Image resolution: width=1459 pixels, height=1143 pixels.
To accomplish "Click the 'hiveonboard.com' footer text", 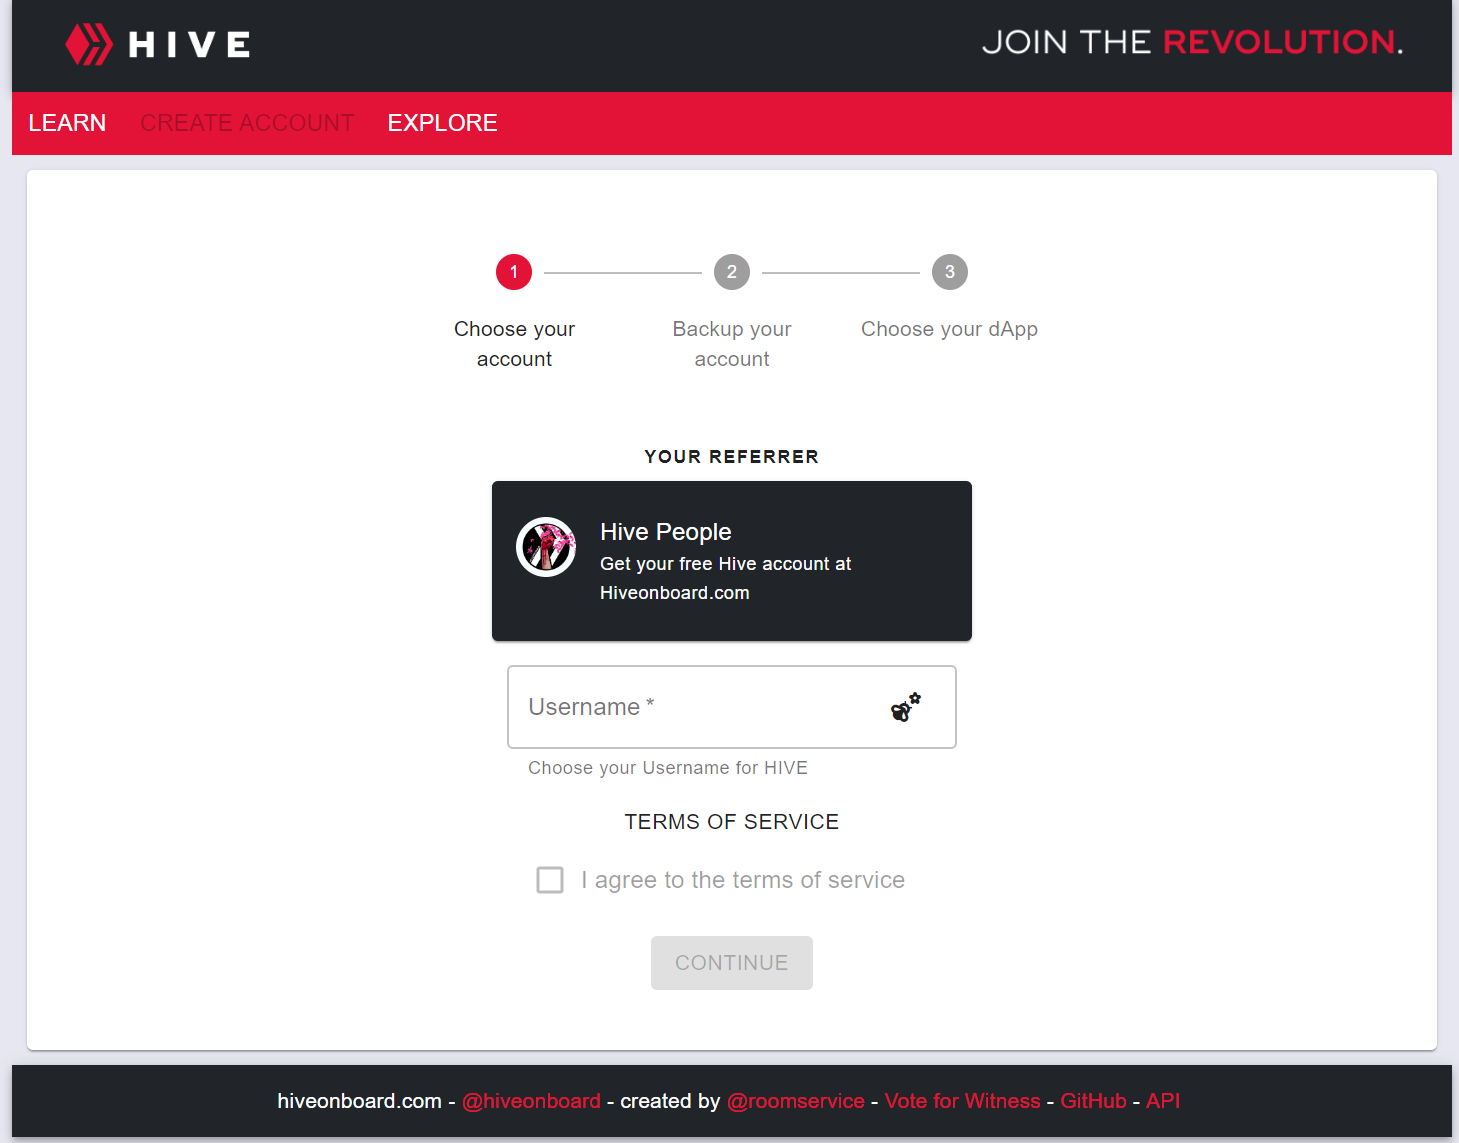I will [x=359, y=1101].
